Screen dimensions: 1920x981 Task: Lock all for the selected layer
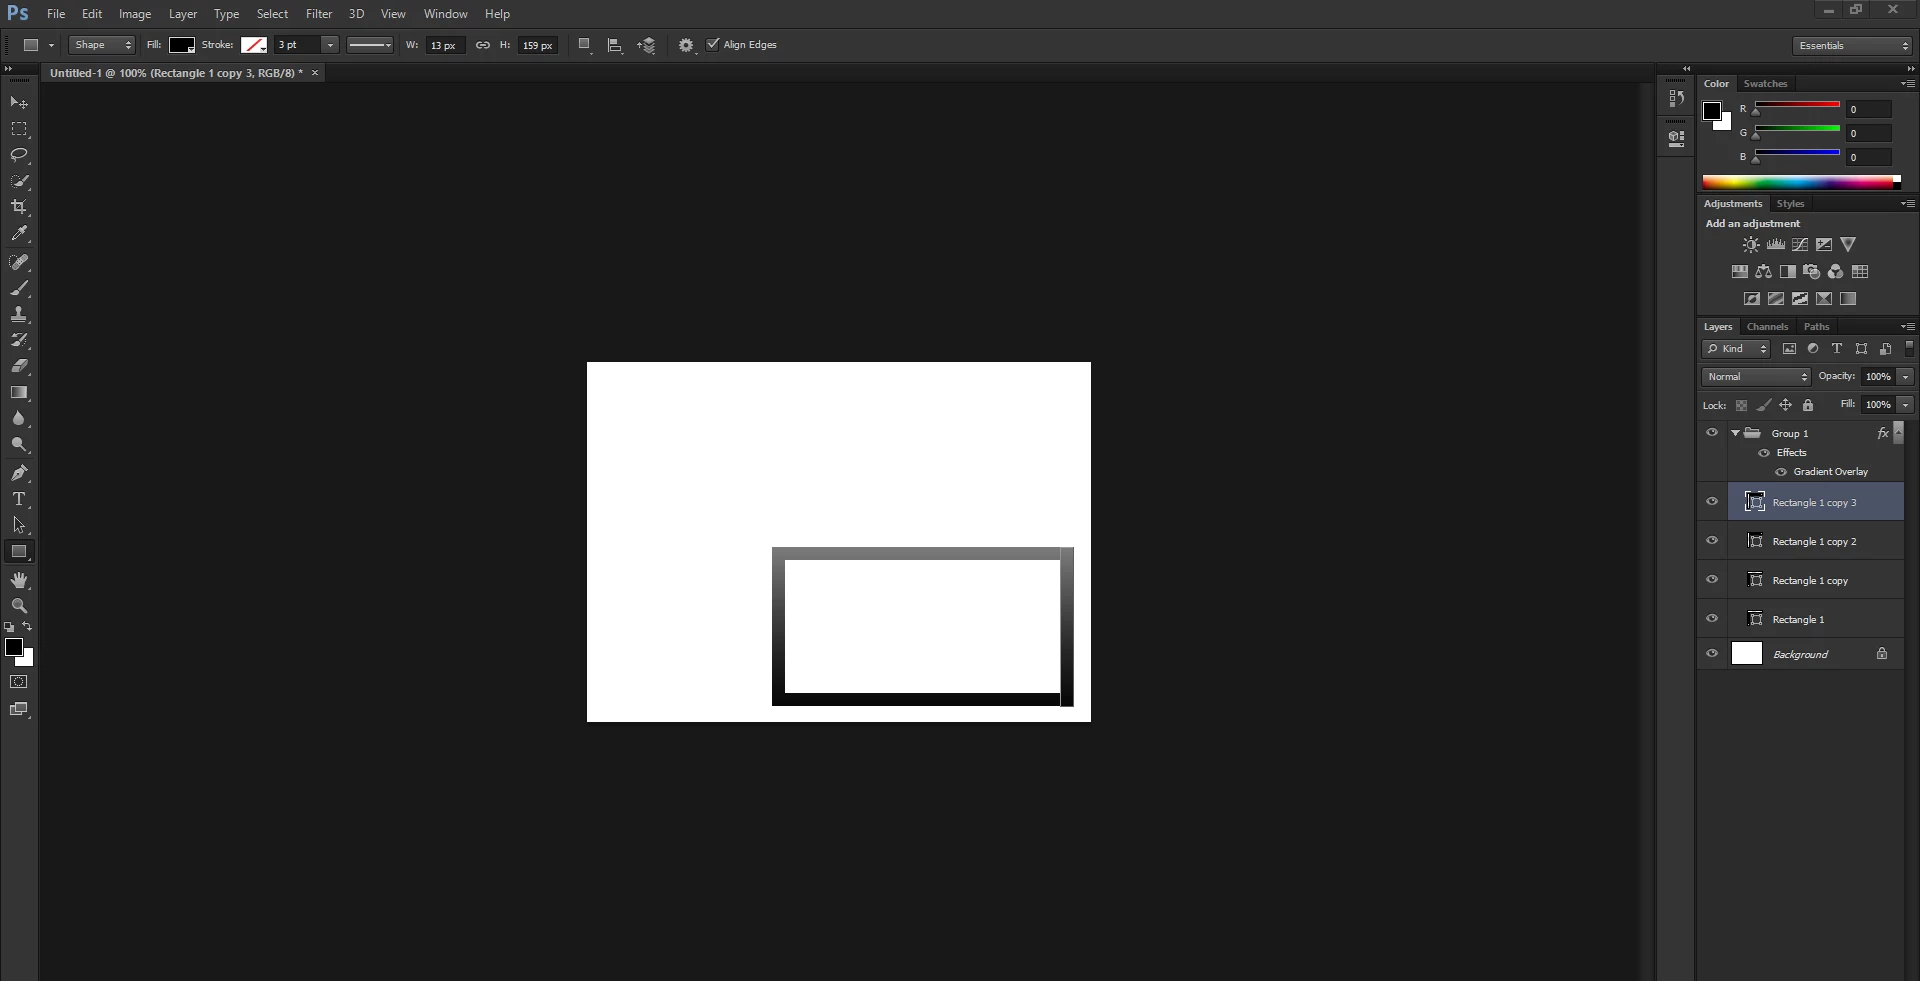(1808, 405)
